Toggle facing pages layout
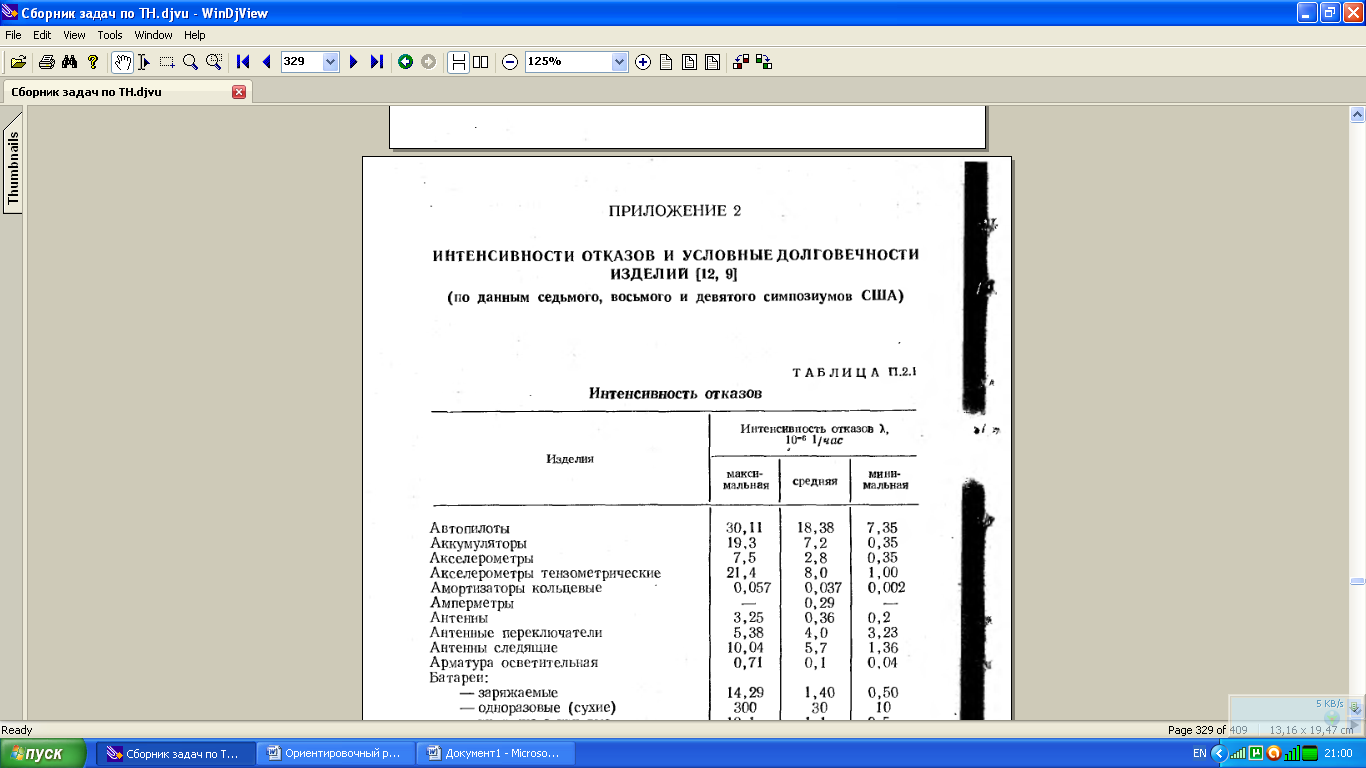Screen dimensions: 1366x768 click(x=481, y=62)
